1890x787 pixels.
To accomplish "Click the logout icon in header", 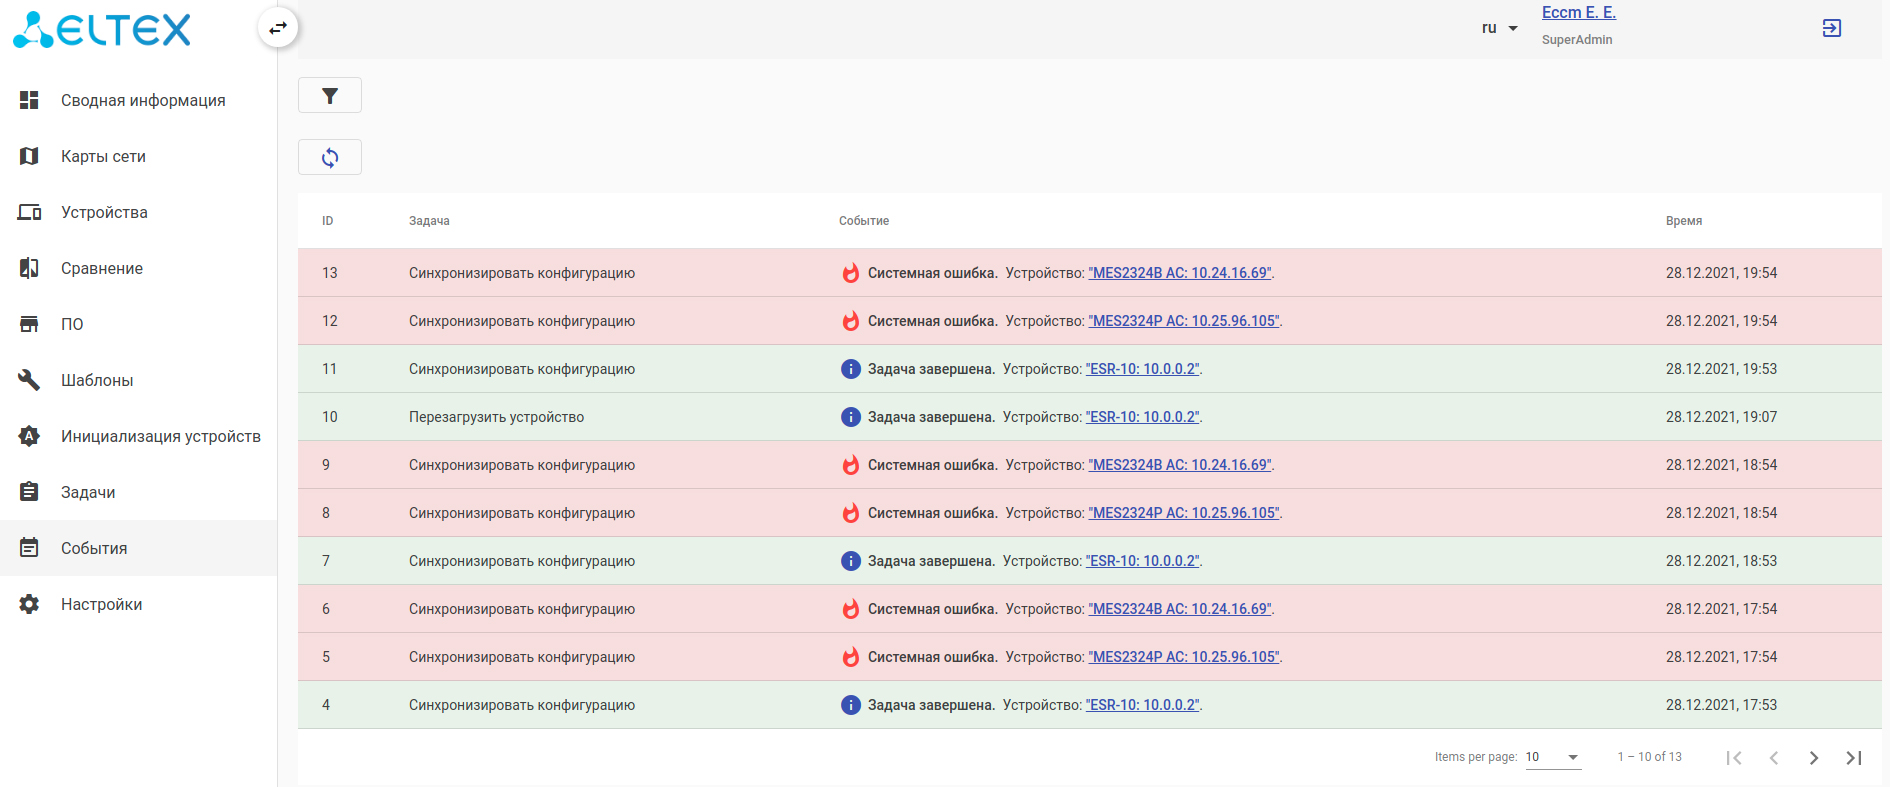I will (x=1831, y=28).
